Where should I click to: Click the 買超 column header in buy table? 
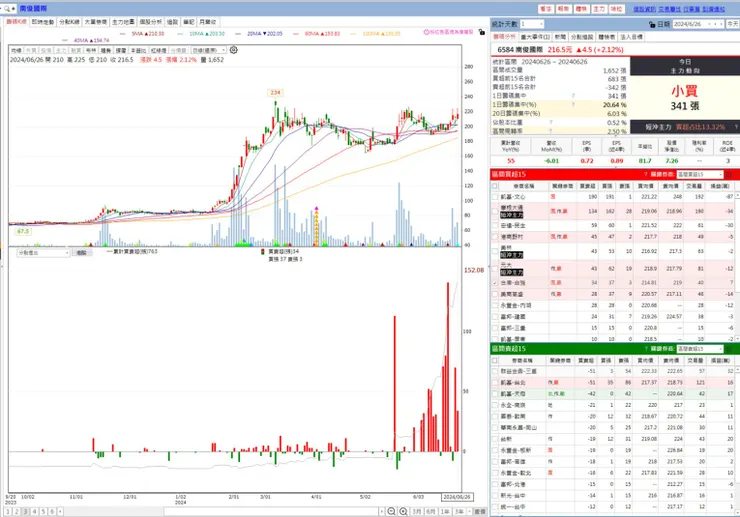tap(587, 186)
